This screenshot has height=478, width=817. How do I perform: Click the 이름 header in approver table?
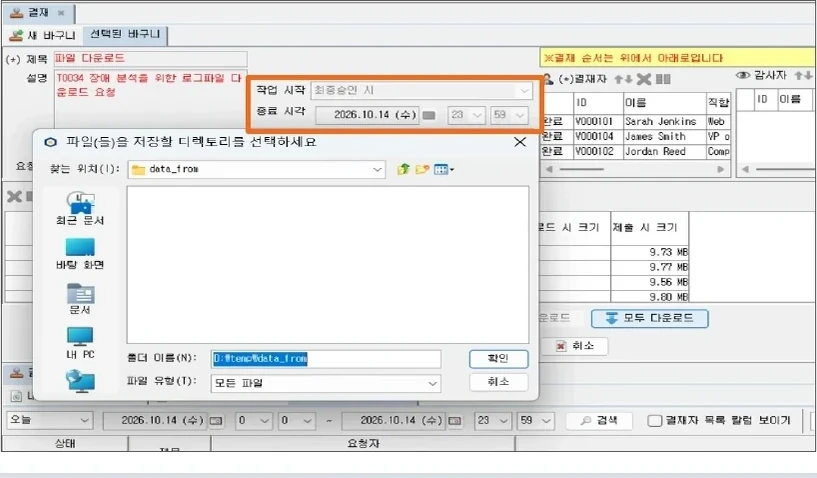664,103
